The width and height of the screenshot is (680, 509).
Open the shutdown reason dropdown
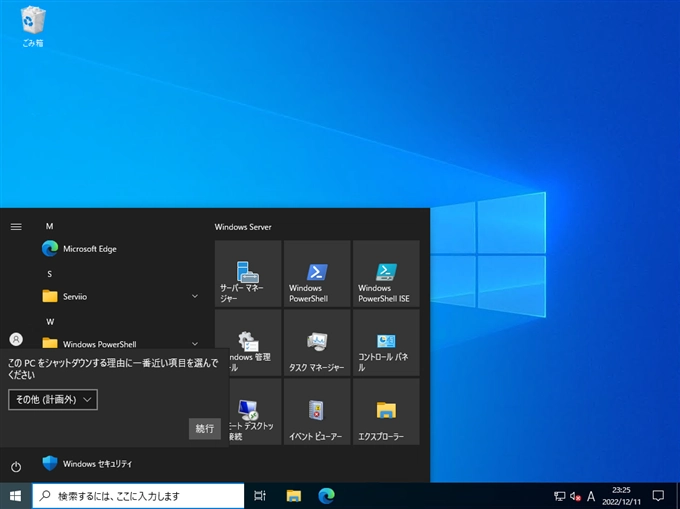click(53, 400)
